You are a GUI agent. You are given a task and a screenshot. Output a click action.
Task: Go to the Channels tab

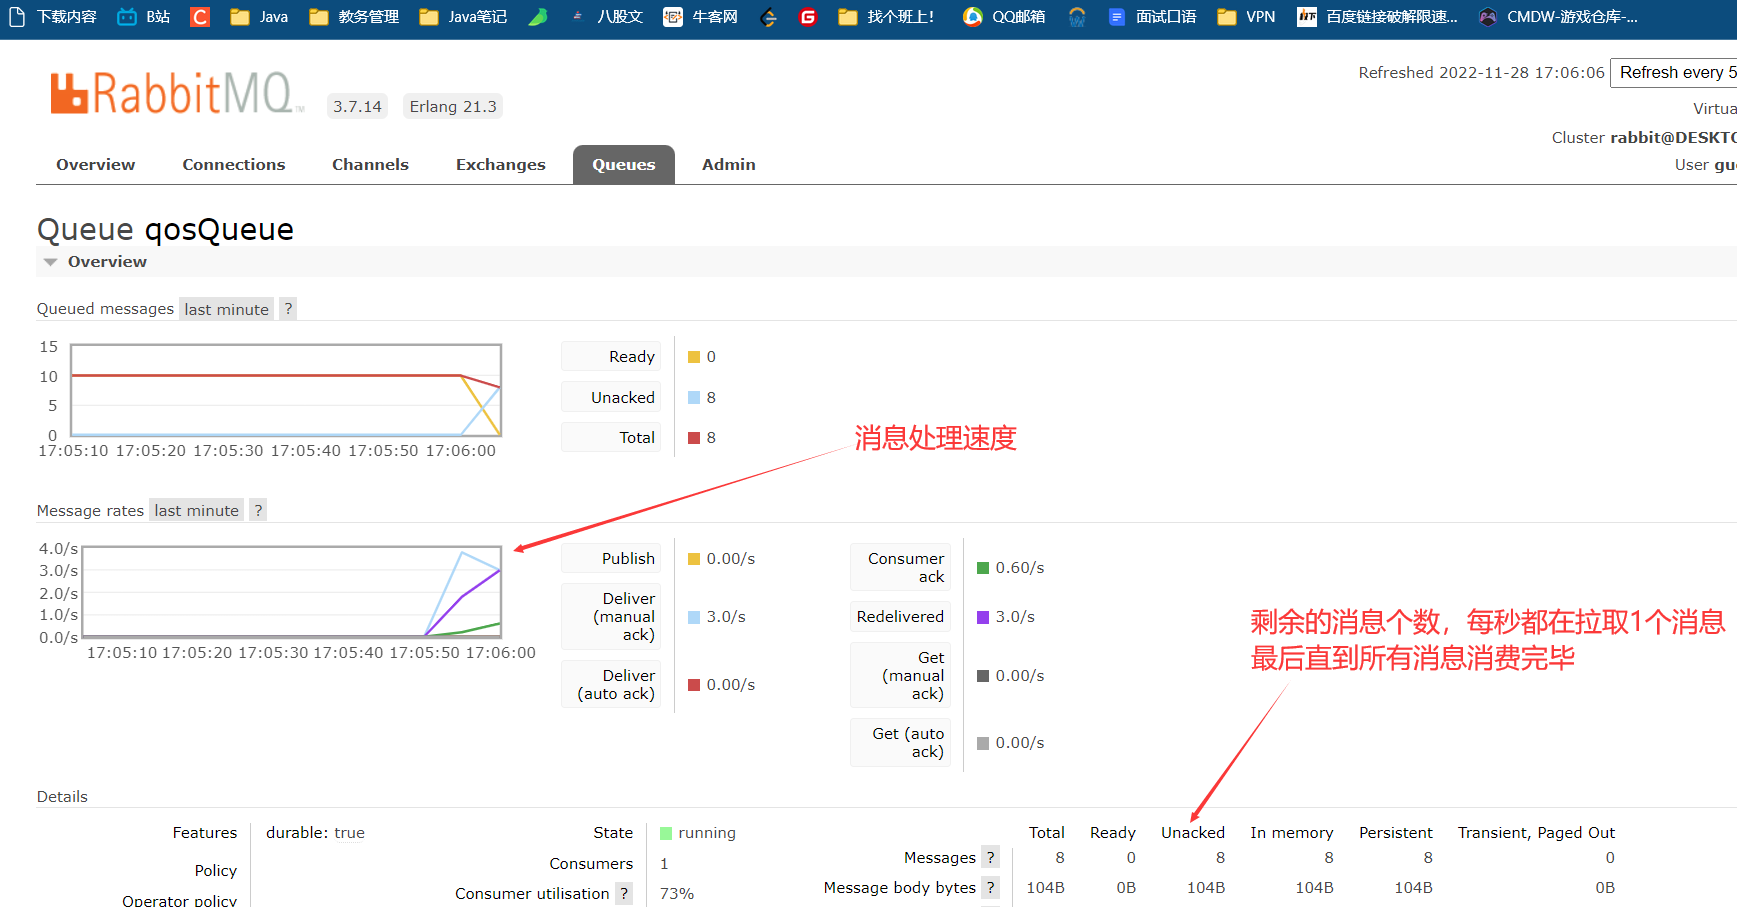pos(370,165)
